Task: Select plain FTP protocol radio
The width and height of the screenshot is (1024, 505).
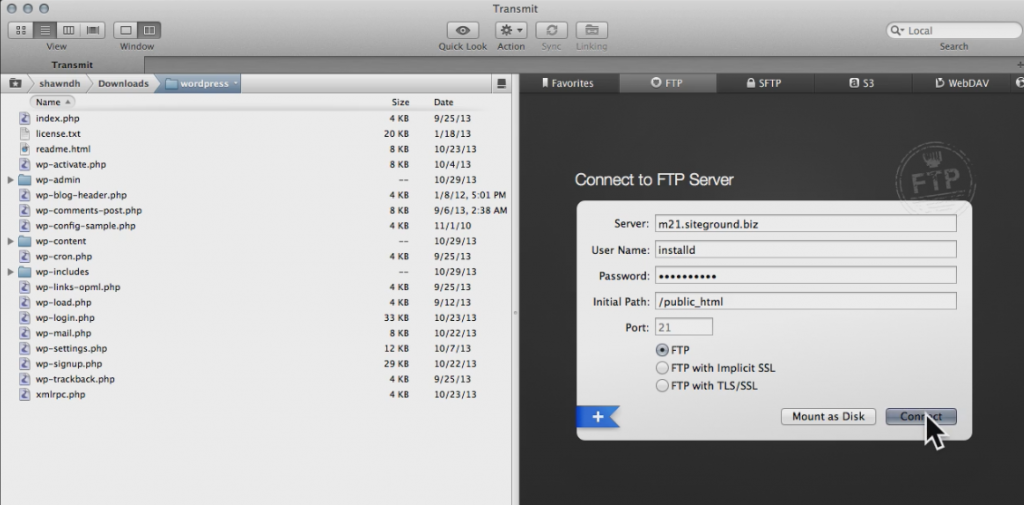Action: (662, 350)
